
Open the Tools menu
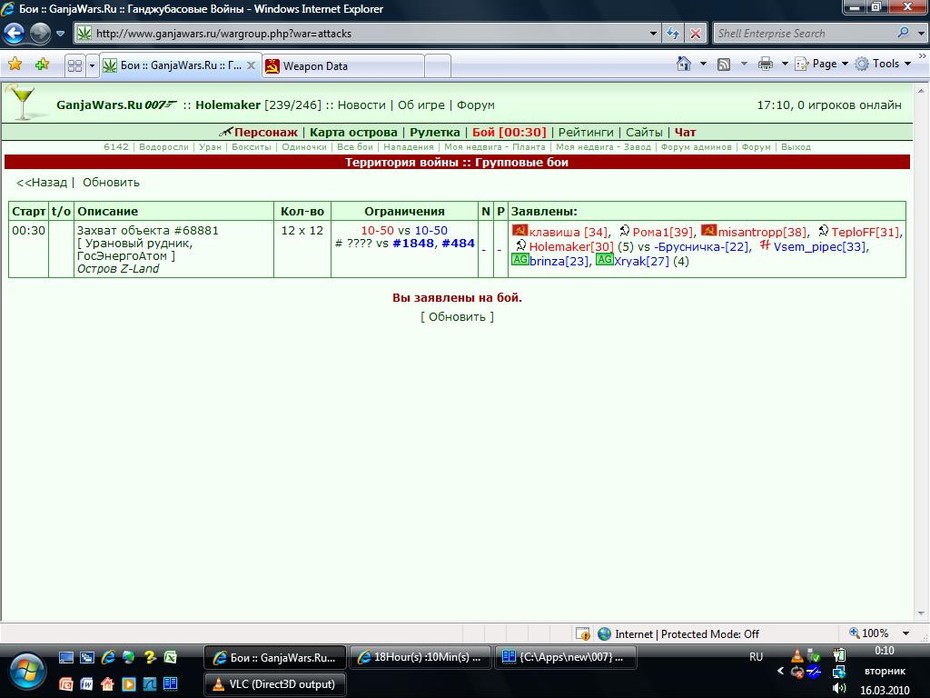[x=883, y=63]
